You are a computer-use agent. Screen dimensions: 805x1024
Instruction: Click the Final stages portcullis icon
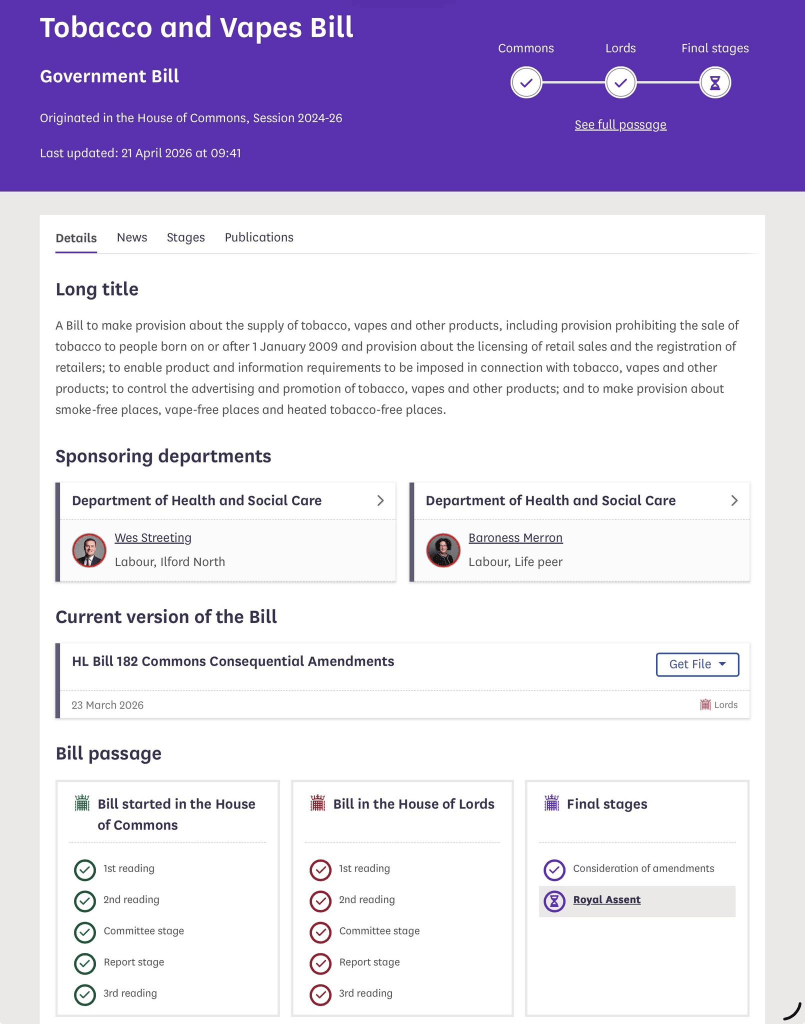[551, 803]
